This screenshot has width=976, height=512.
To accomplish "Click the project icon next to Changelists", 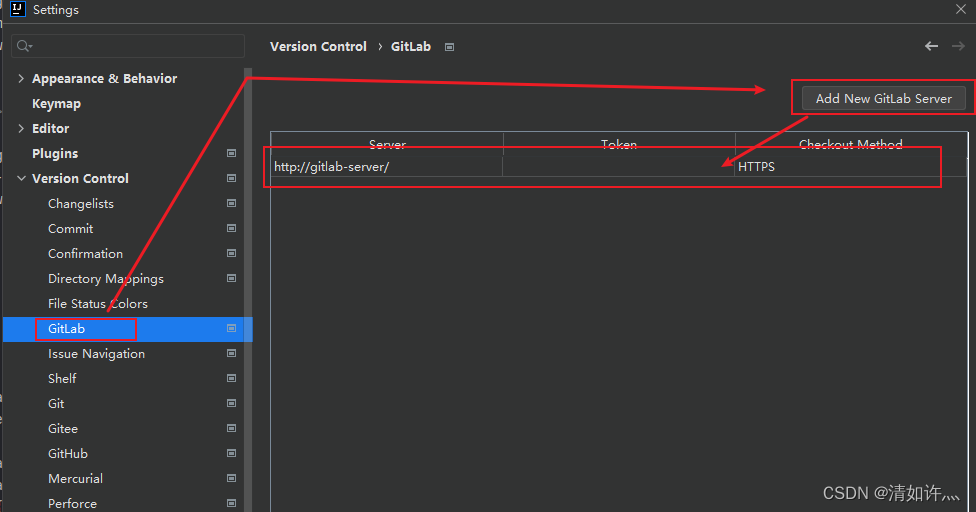I will (x=232, y=203).
